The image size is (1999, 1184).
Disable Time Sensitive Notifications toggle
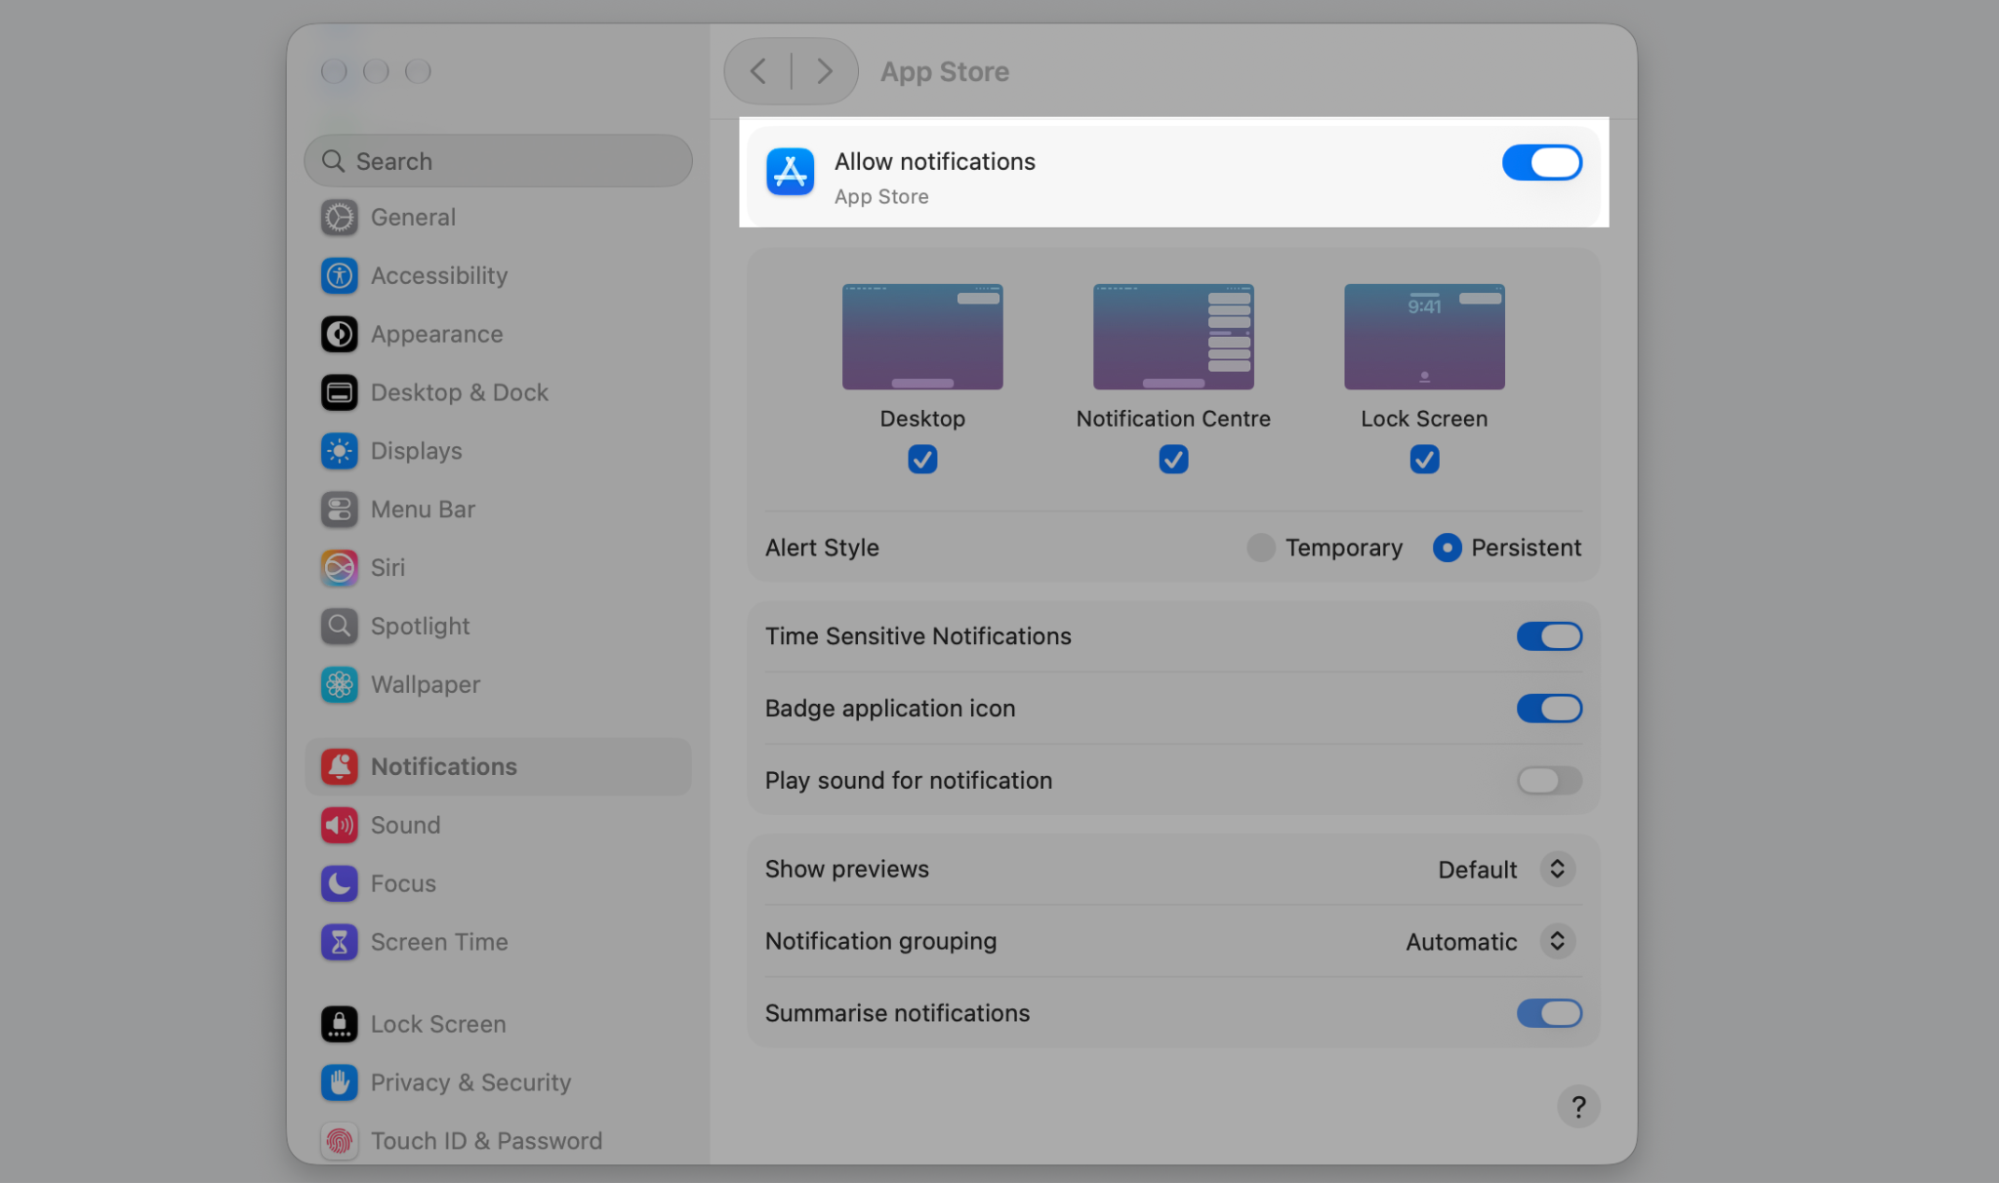click(1549, 636)
